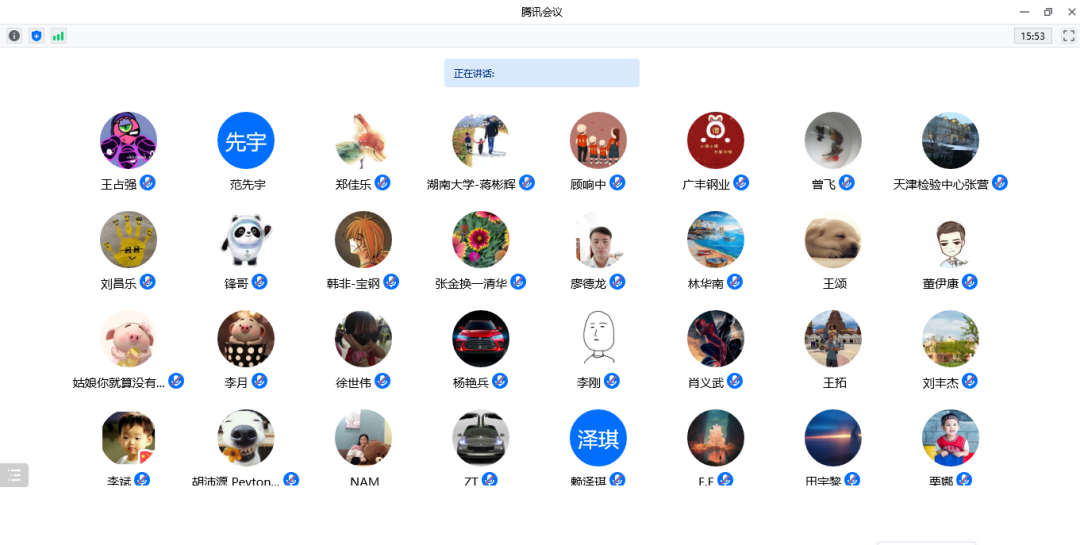Viewport: 1080px width, 545px height.
Task: Click the 15:53 meeting timer
Action: point(1032,36)
